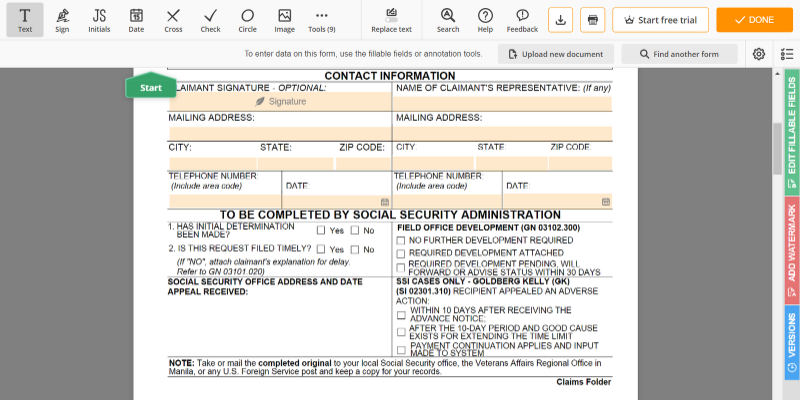800x400 pixels.
Task: Select the Image tool
Action: [x=285, y=20]
